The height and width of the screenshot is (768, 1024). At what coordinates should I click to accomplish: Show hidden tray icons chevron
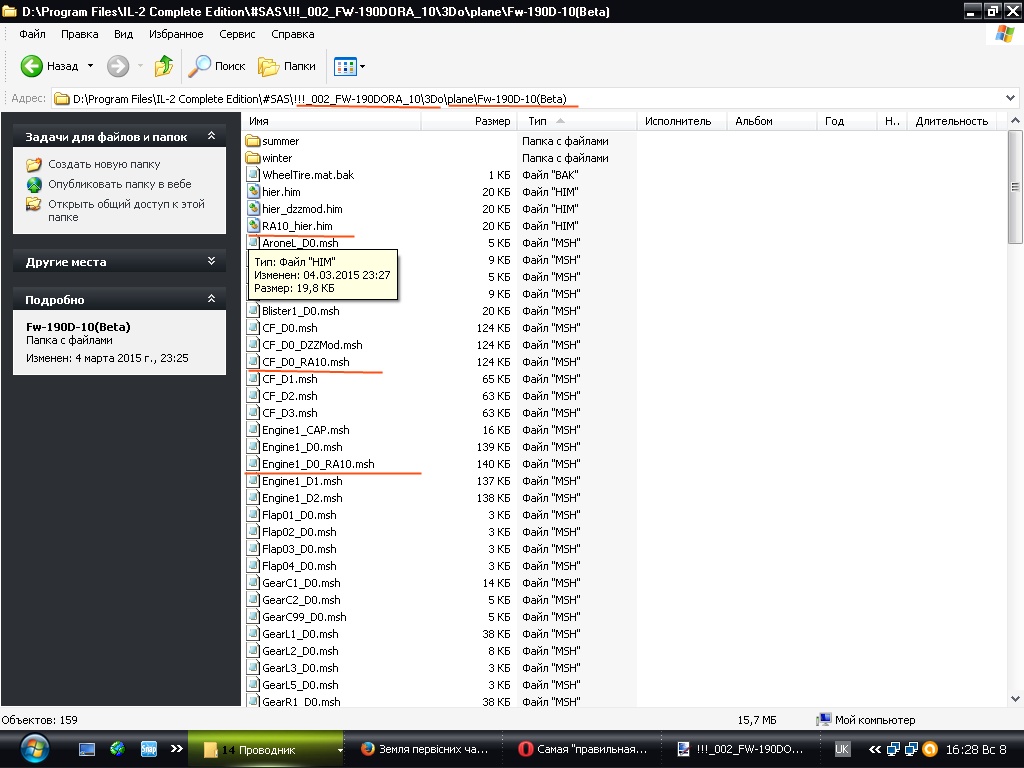click(x=874, y=749)
